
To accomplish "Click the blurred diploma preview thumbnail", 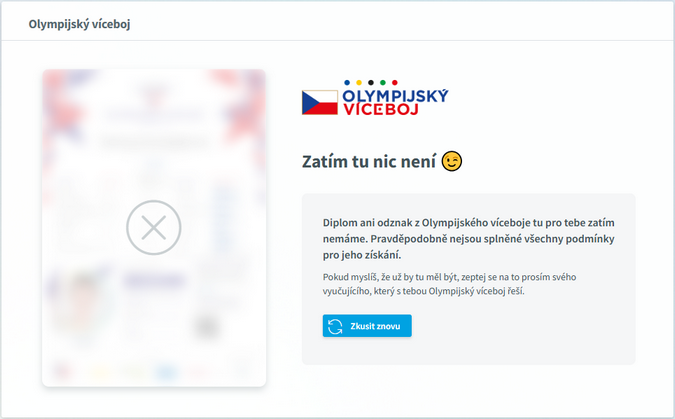I will point(154,228).
